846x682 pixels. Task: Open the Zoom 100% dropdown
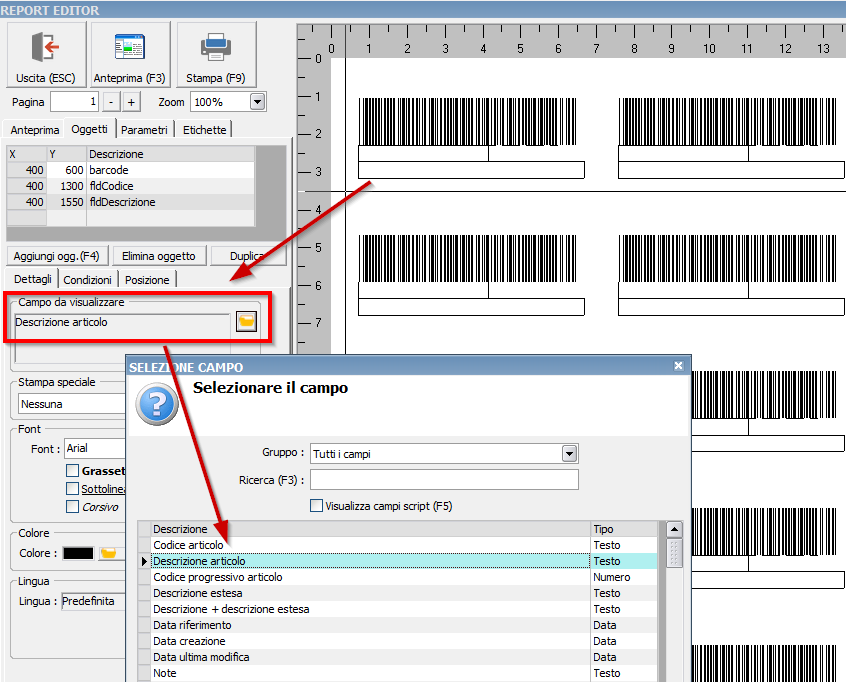tap(257, 101)
